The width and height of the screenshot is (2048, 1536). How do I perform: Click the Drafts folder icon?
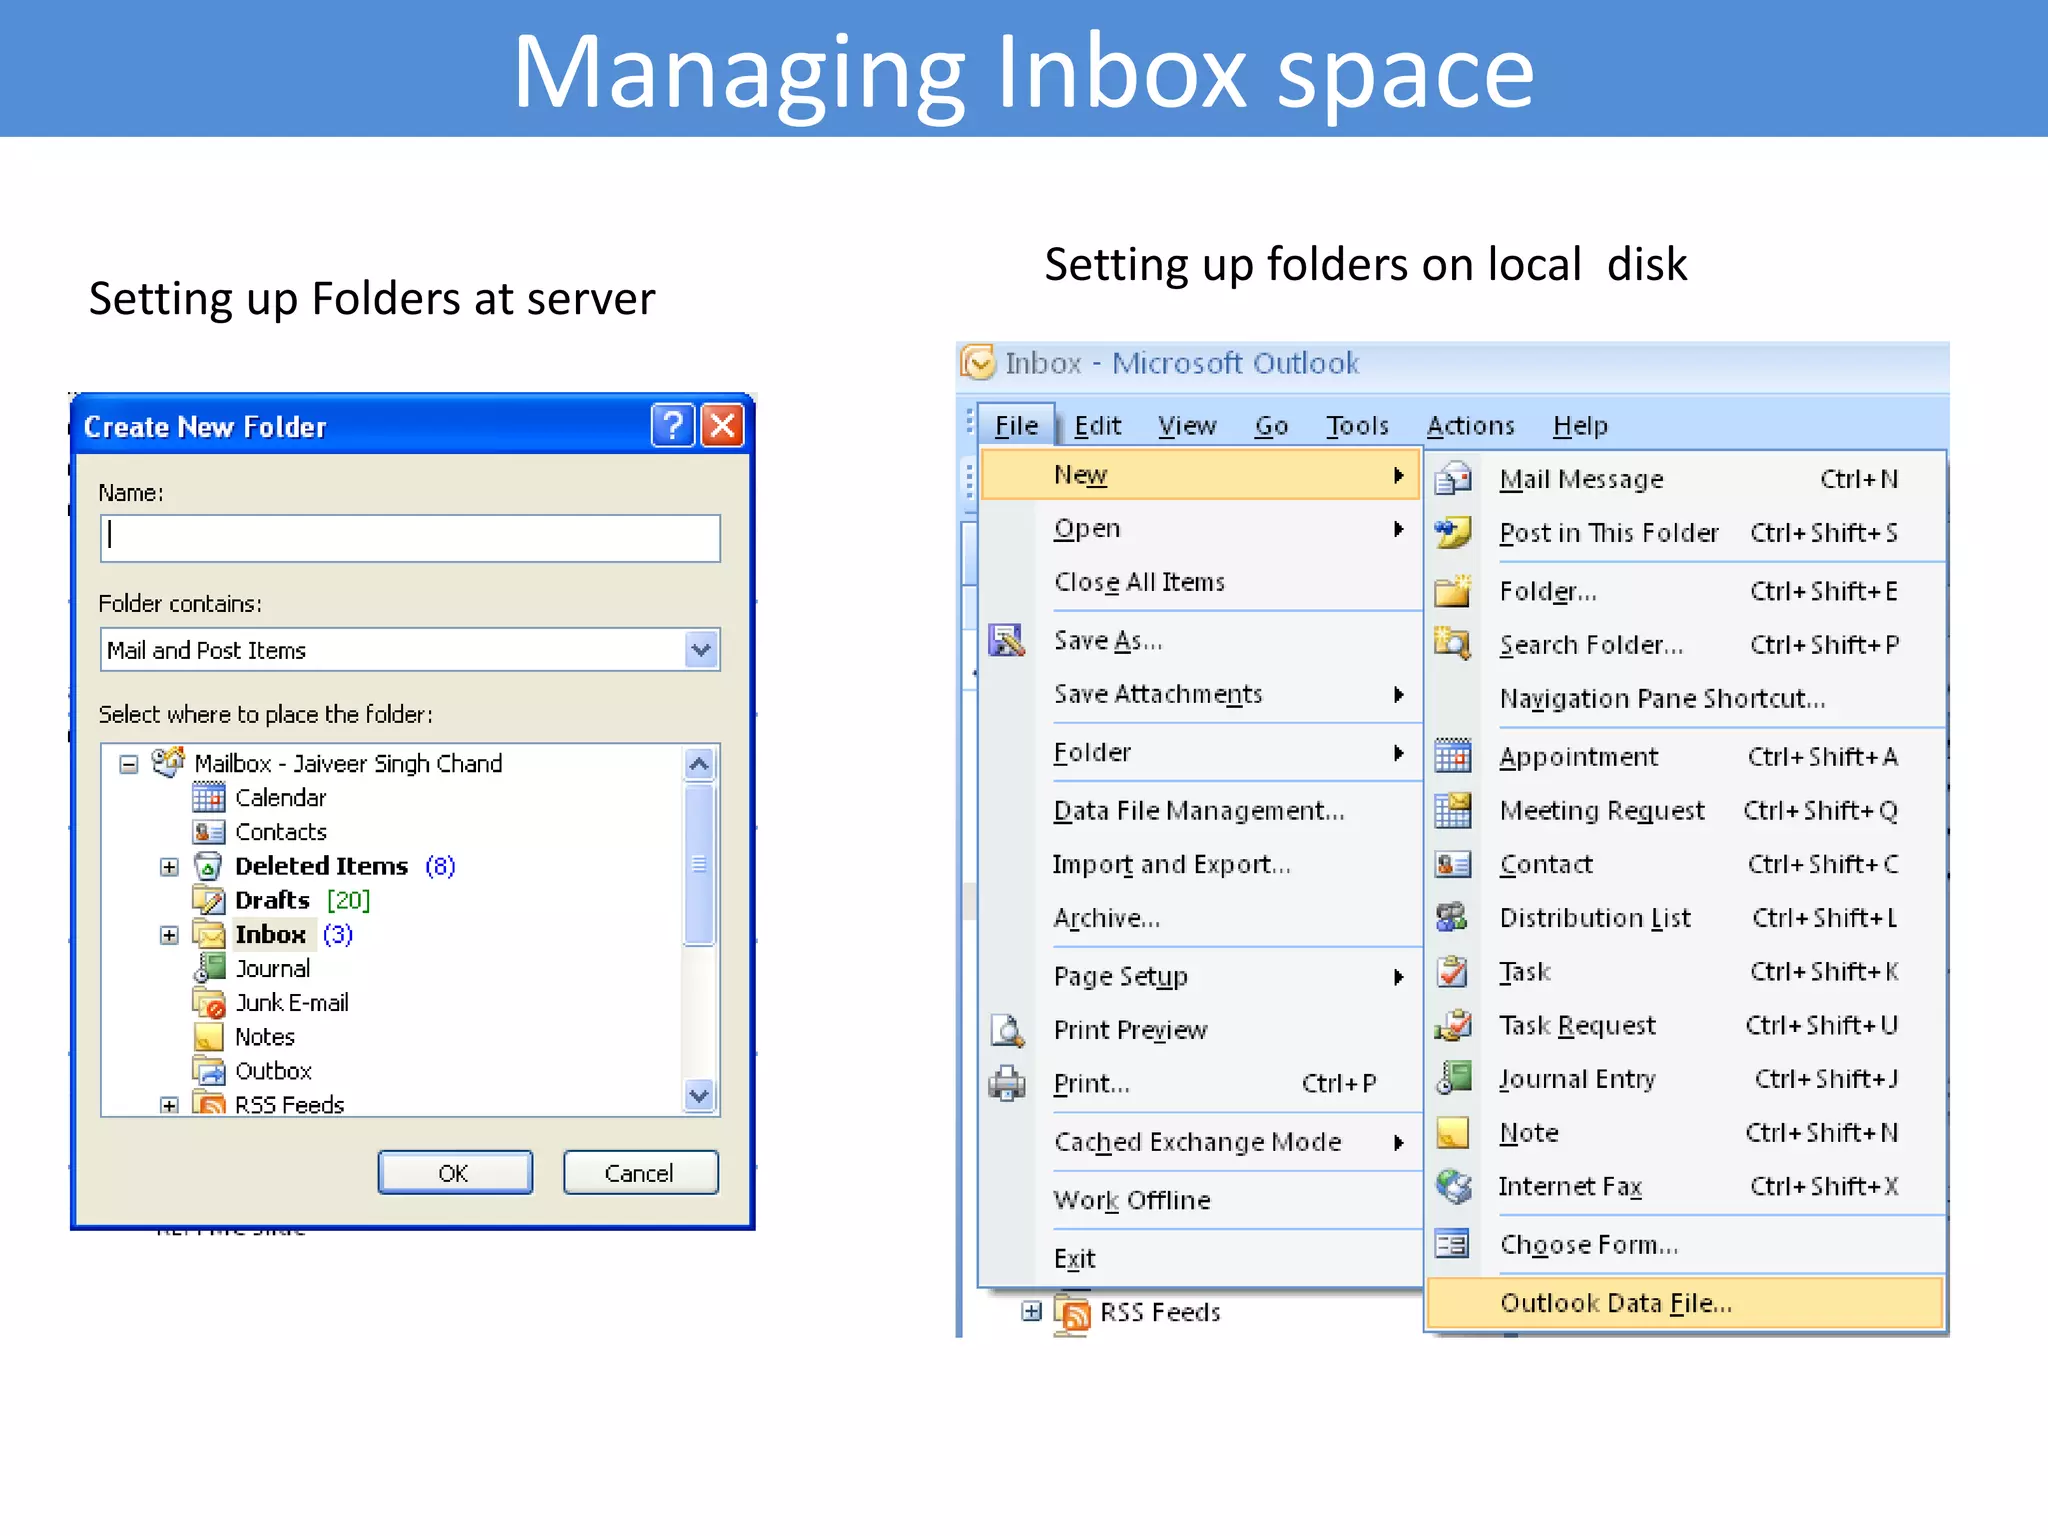point(209,899)
